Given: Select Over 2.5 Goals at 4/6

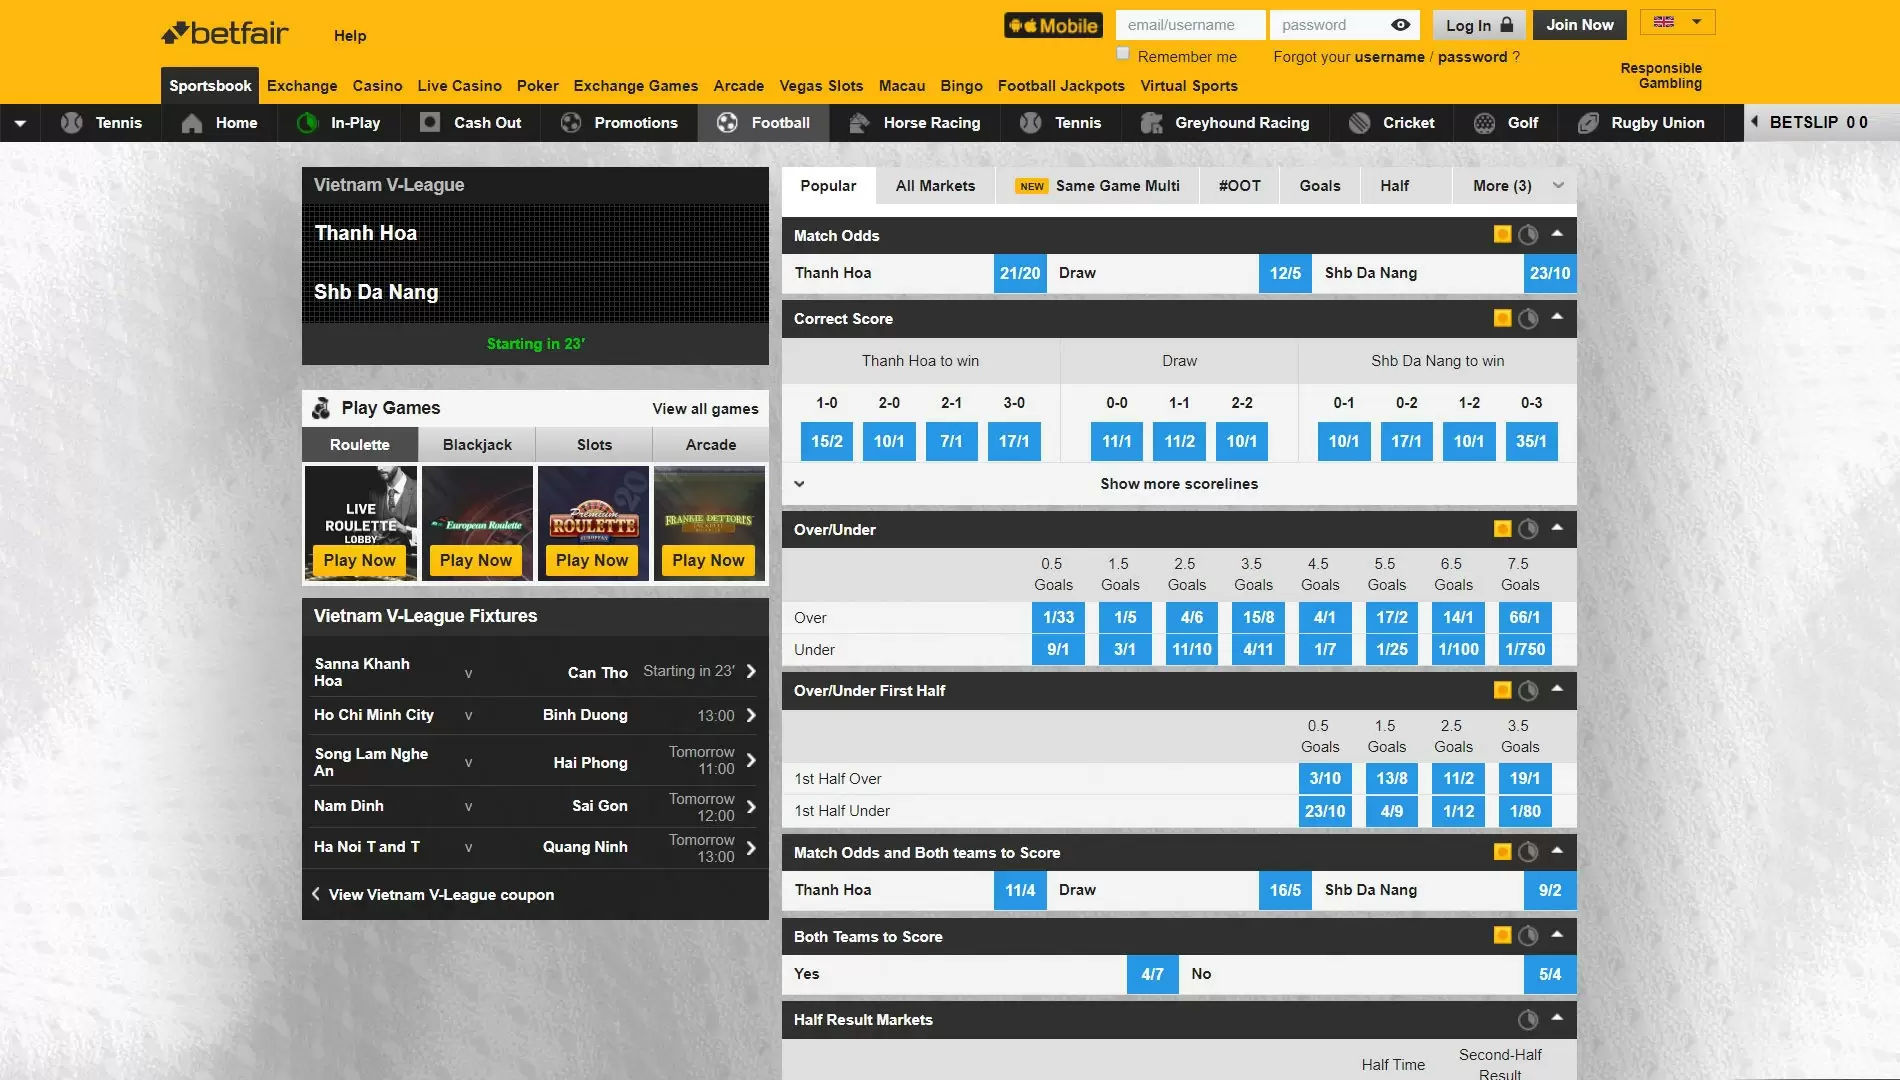Looking at the screenshot, I should click(1192, 617).
